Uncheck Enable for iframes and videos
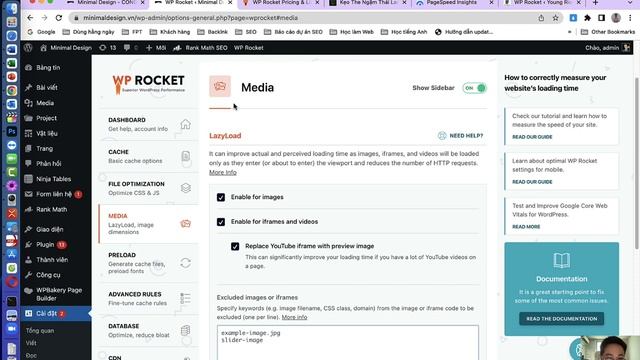Viewport: 640px width, 360px height. pos(221,222)
